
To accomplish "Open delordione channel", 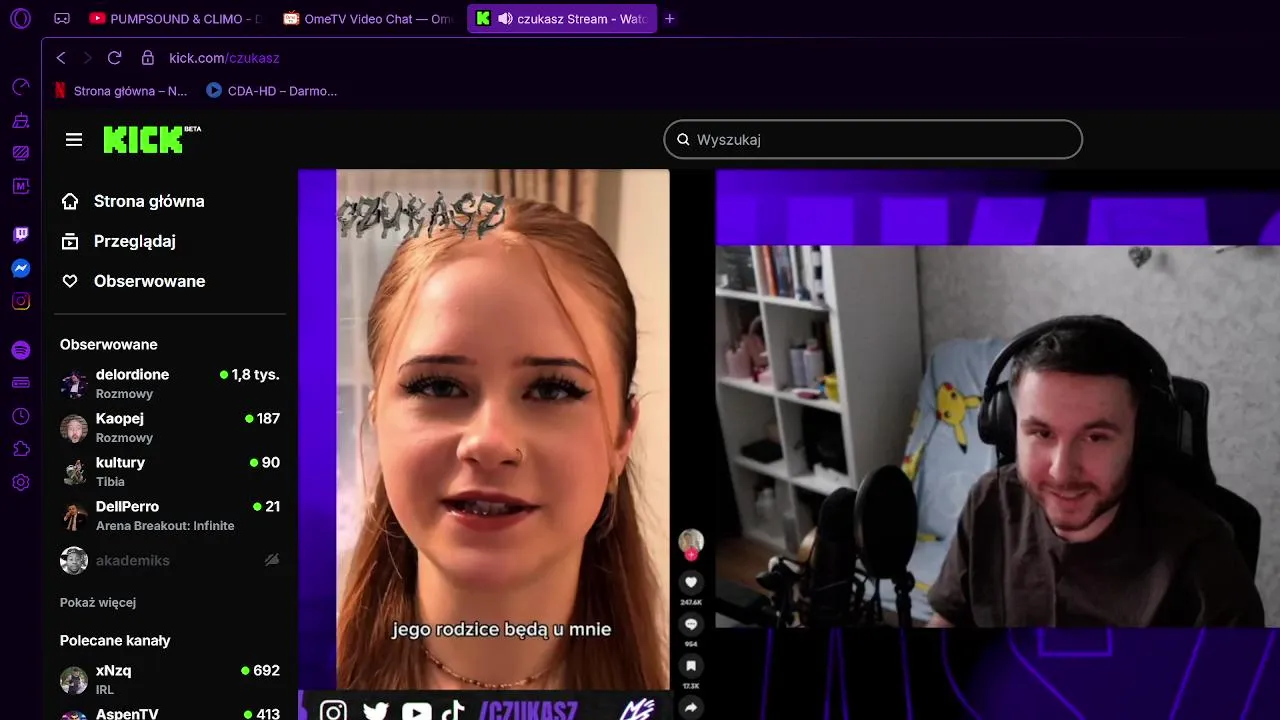I will point(170,383).
